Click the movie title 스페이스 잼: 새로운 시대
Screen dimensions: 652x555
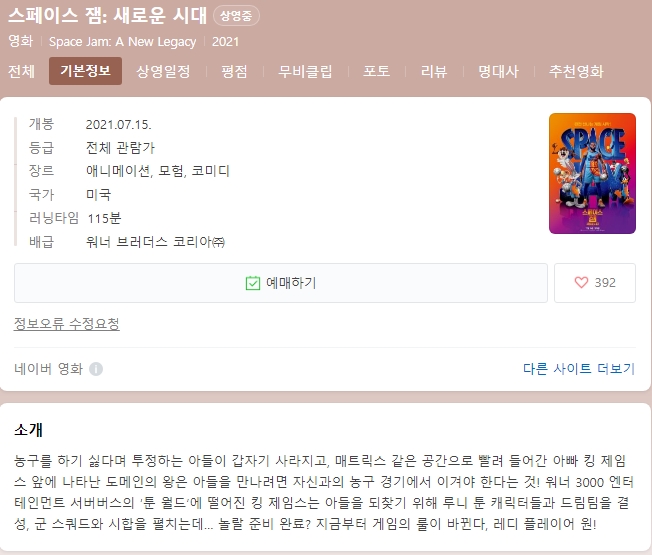(x=107, y=15)
